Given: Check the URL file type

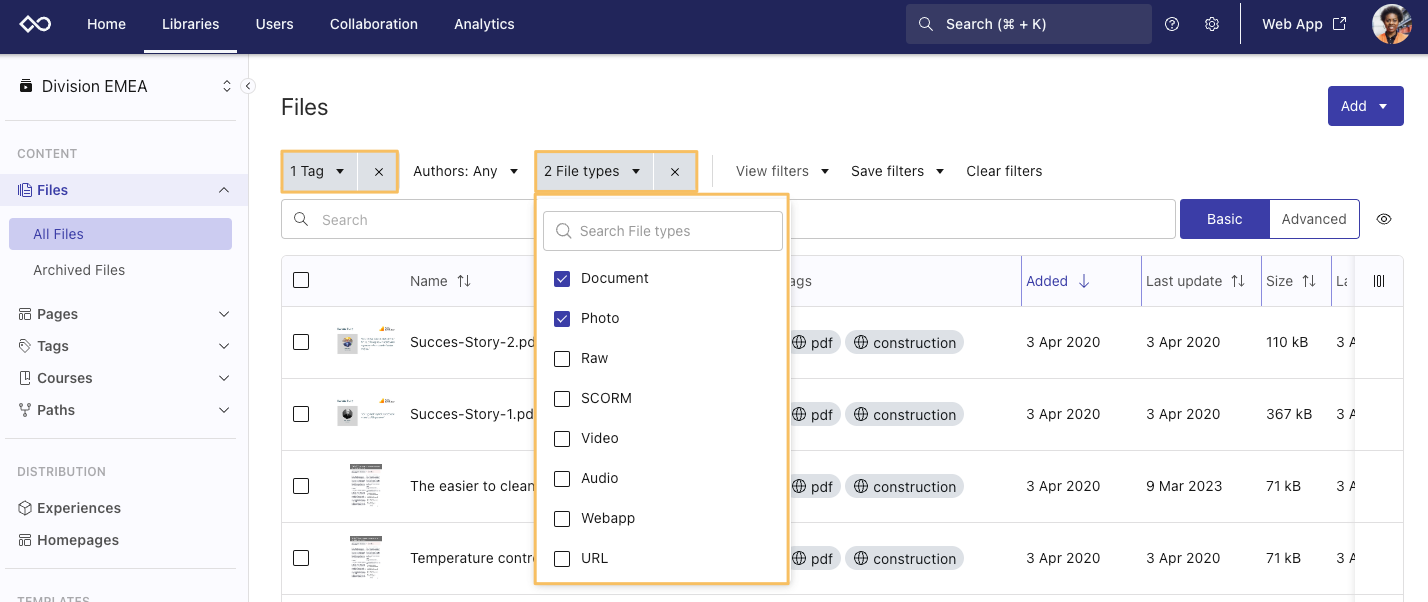Looking at the screenshot, I should (562, 558).
